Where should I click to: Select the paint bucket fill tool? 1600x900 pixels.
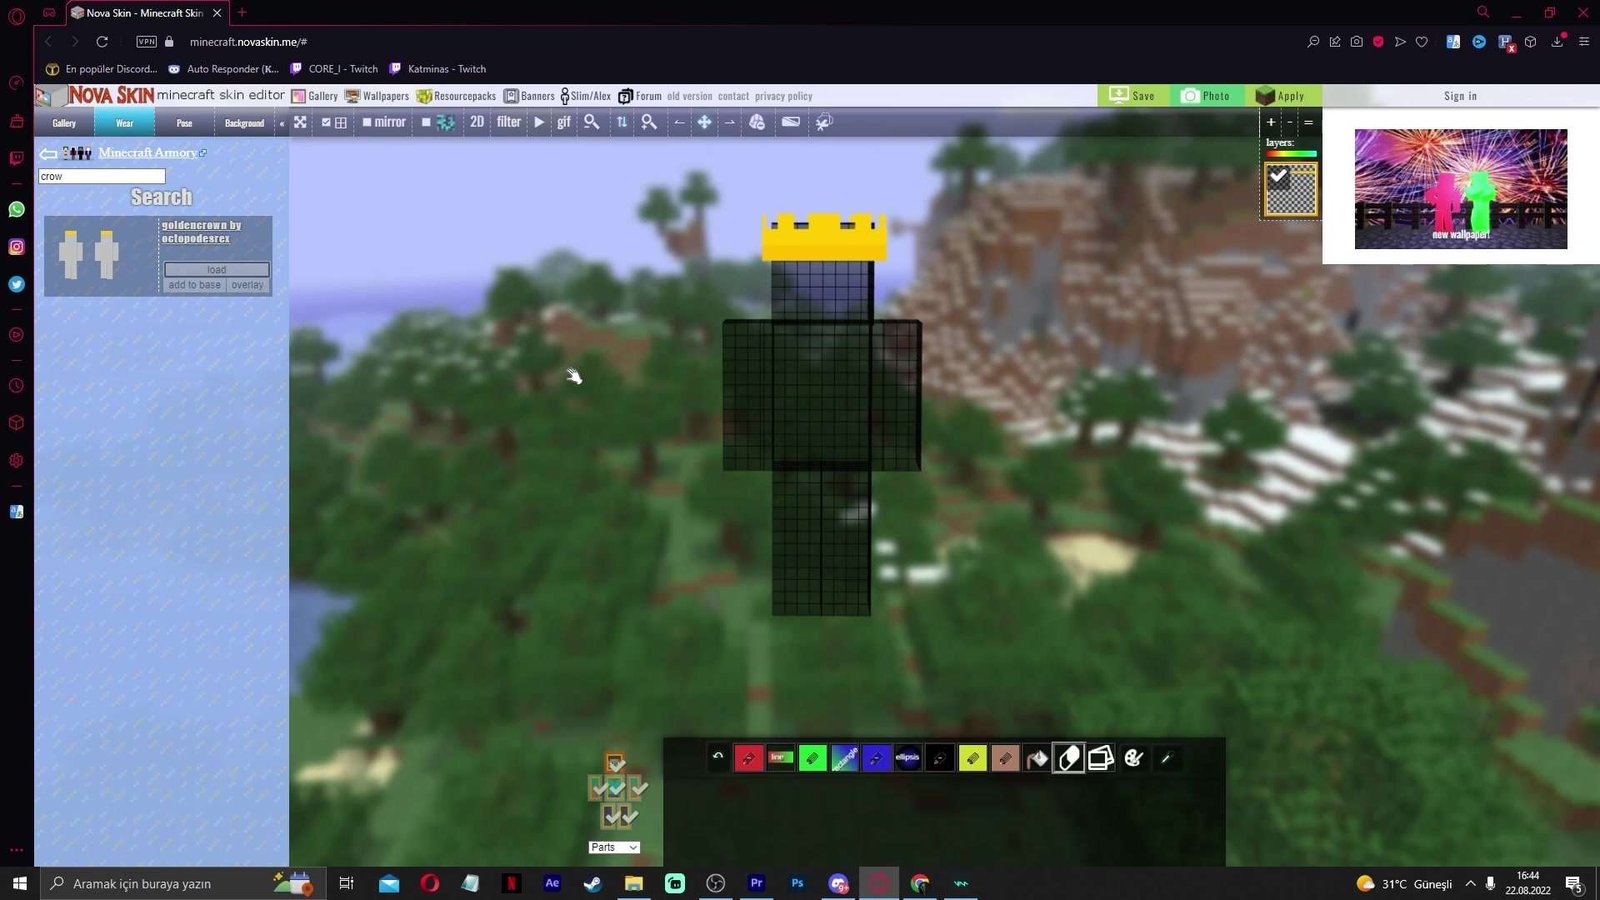pyautogui.click(x=1037, y=759)
